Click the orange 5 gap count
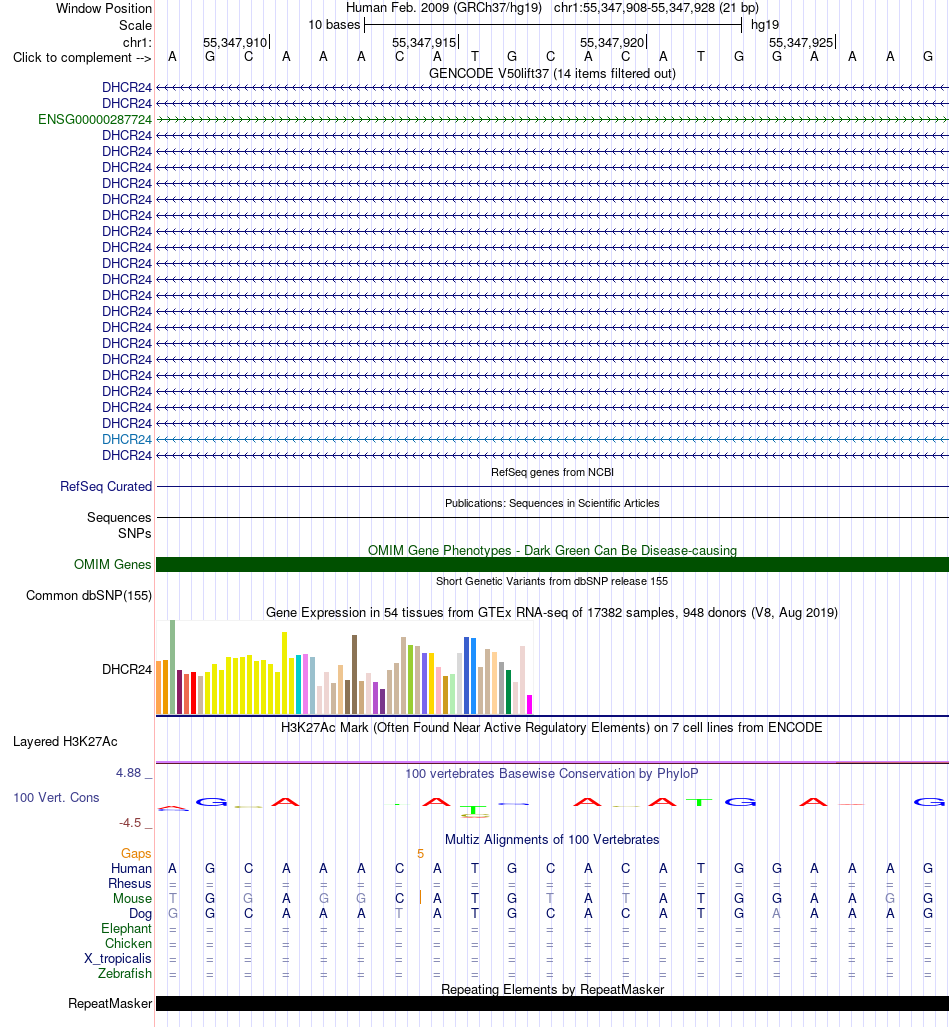Image resolution: width=950 pixels, height=1027 pixels. click(421, 853)
